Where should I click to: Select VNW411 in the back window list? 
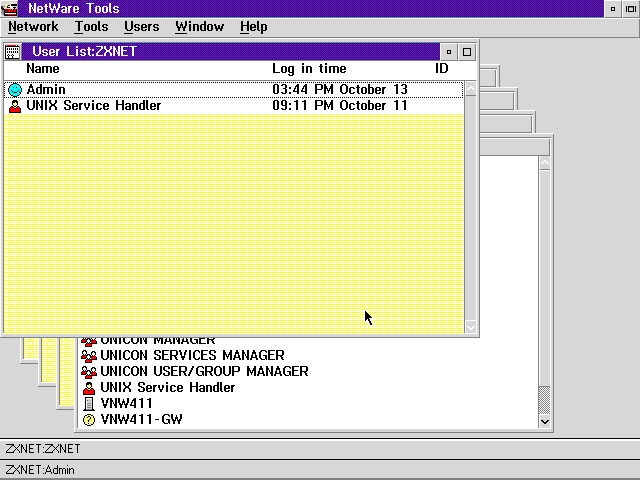pos(127,403)
